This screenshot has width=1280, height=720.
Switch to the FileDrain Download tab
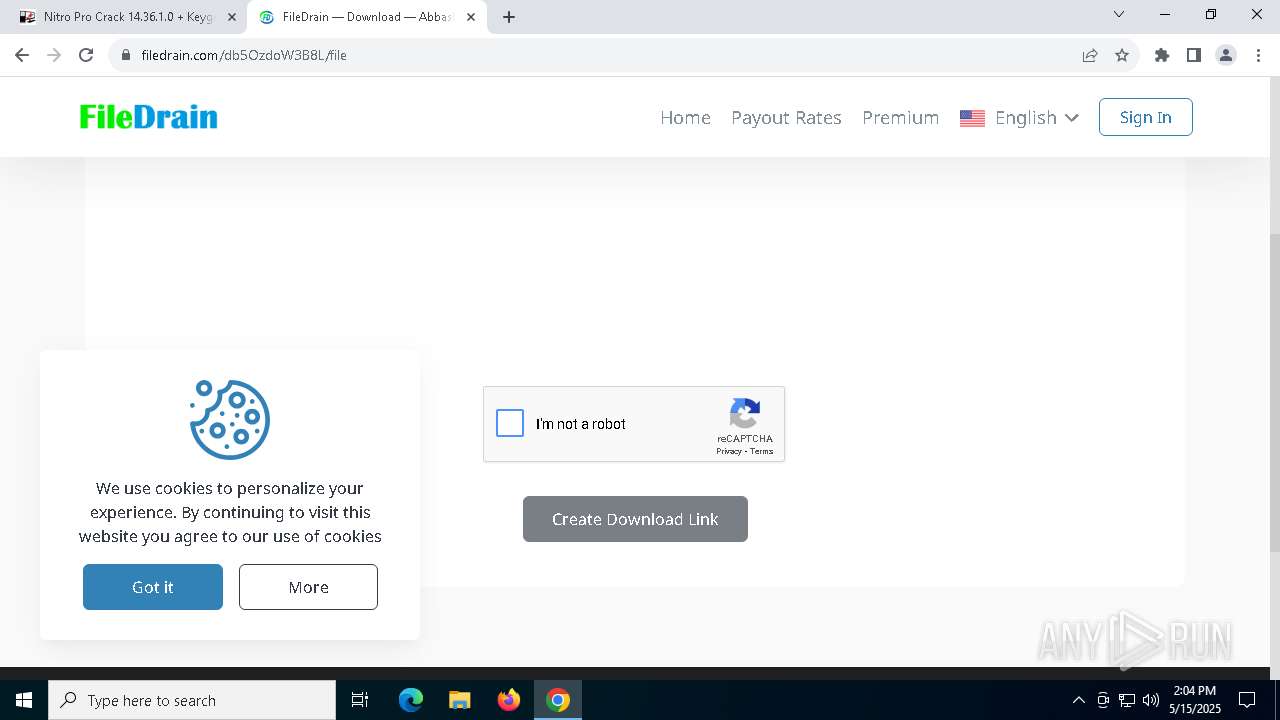coord(366,17)
